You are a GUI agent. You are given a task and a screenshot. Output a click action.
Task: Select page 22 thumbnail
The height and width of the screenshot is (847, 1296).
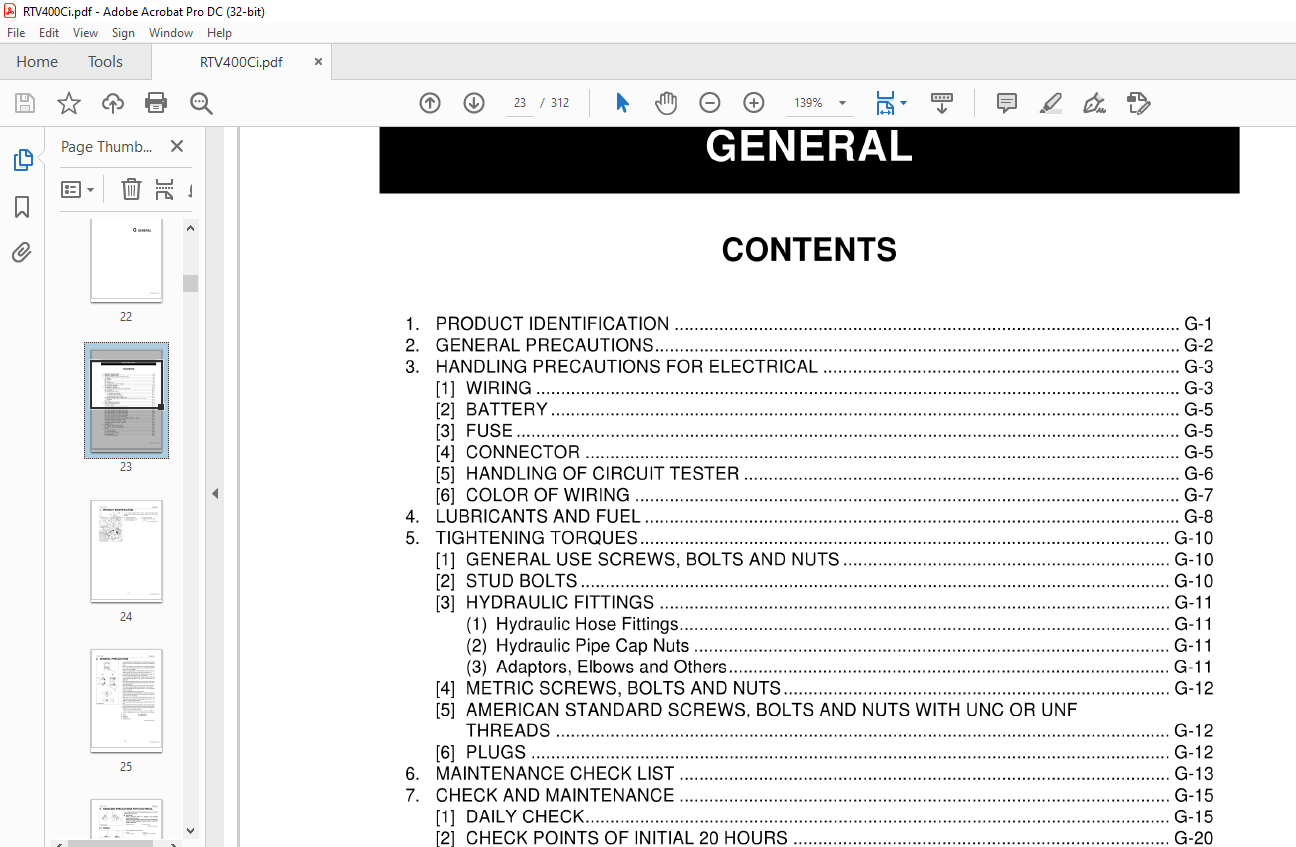[x=126, y=260]
